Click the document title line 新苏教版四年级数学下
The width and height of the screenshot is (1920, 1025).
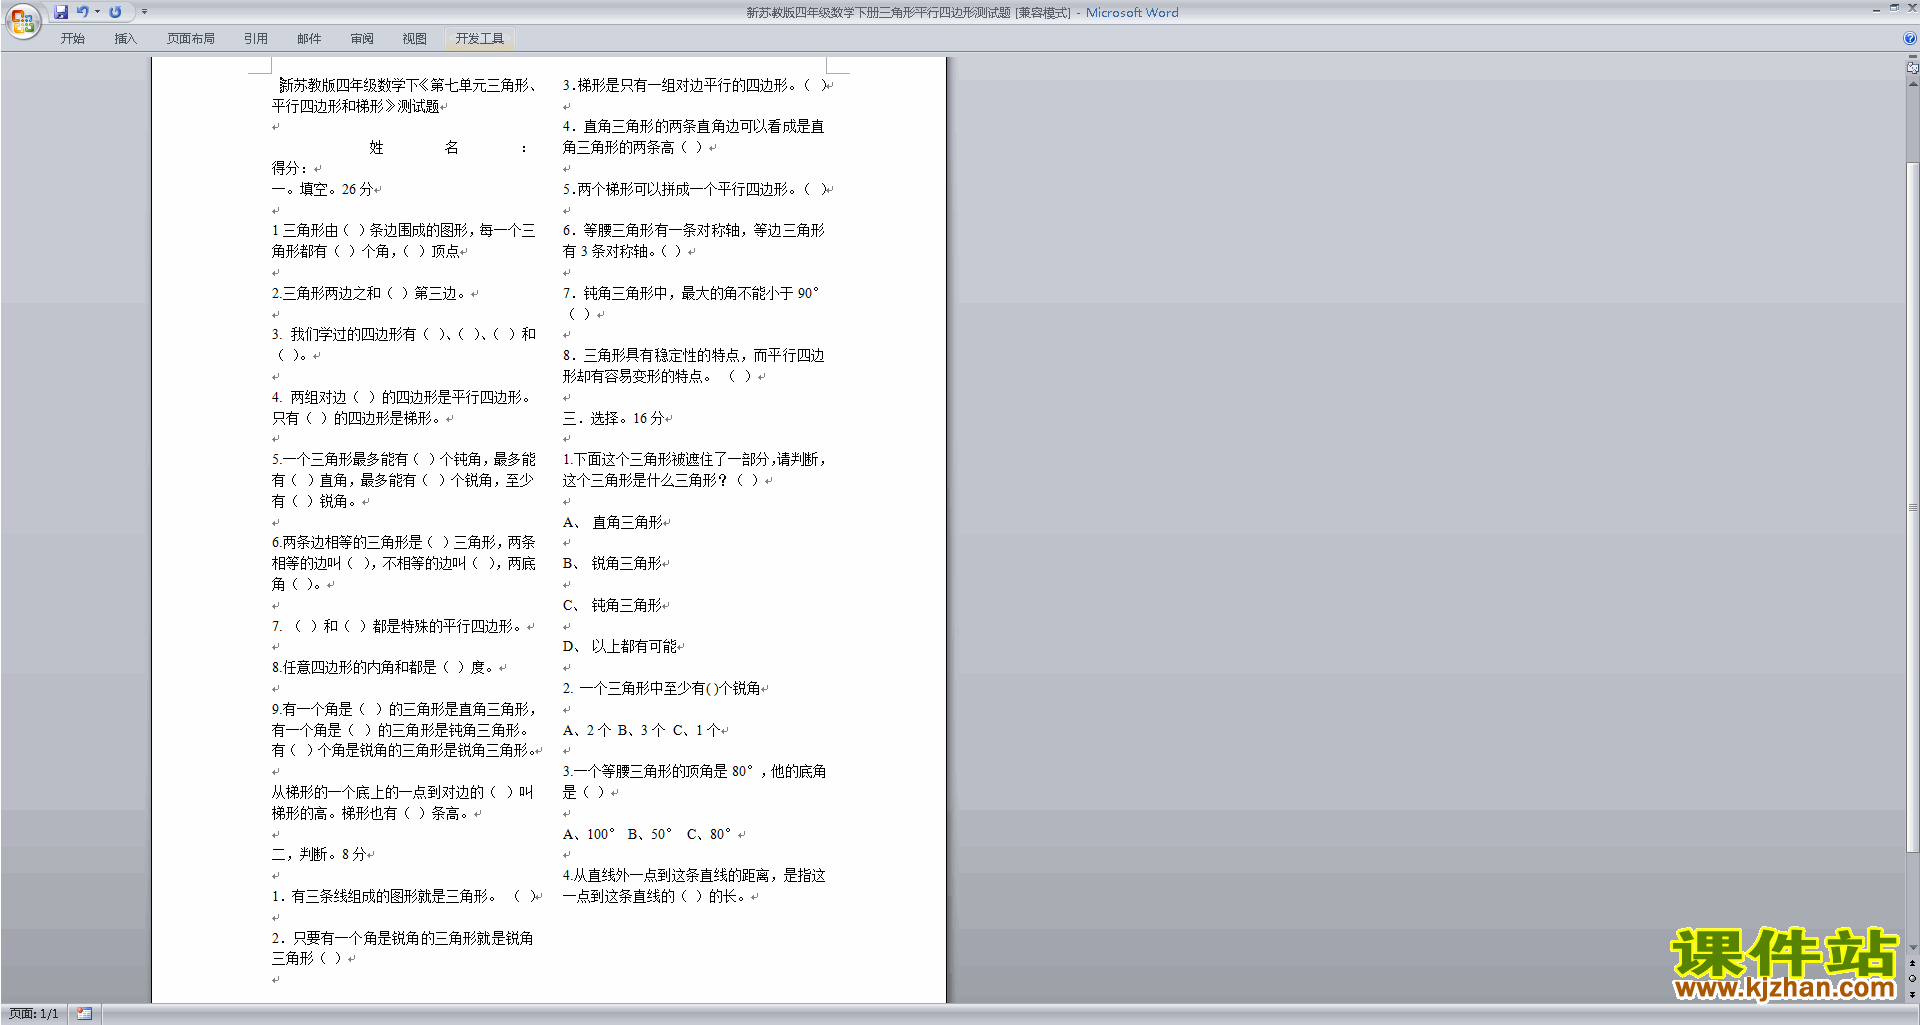coord(408,85)
